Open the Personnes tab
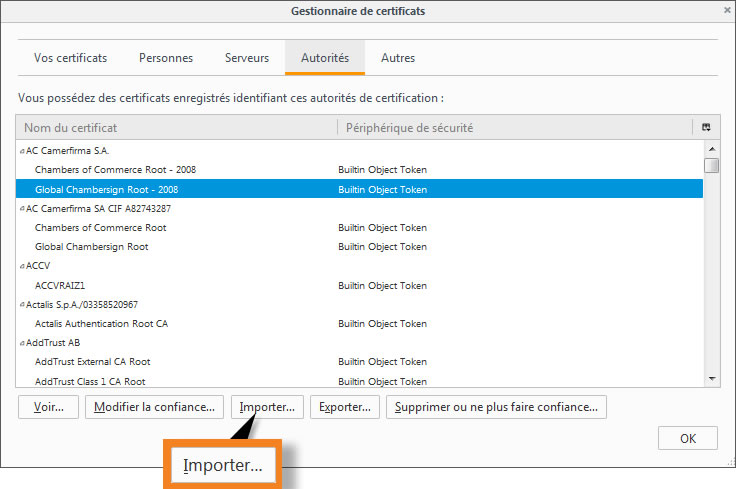Screen dimensions: 736x489 click(166, 58)
